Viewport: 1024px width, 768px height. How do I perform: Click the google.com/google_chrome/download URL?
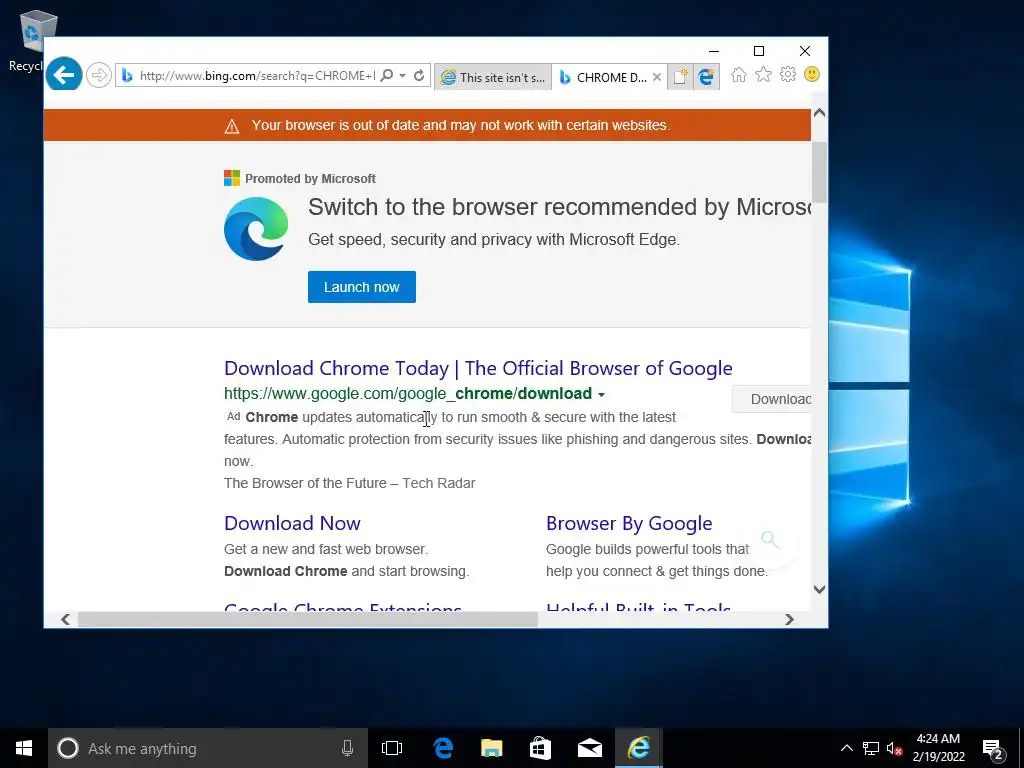[x=408, y=394]
